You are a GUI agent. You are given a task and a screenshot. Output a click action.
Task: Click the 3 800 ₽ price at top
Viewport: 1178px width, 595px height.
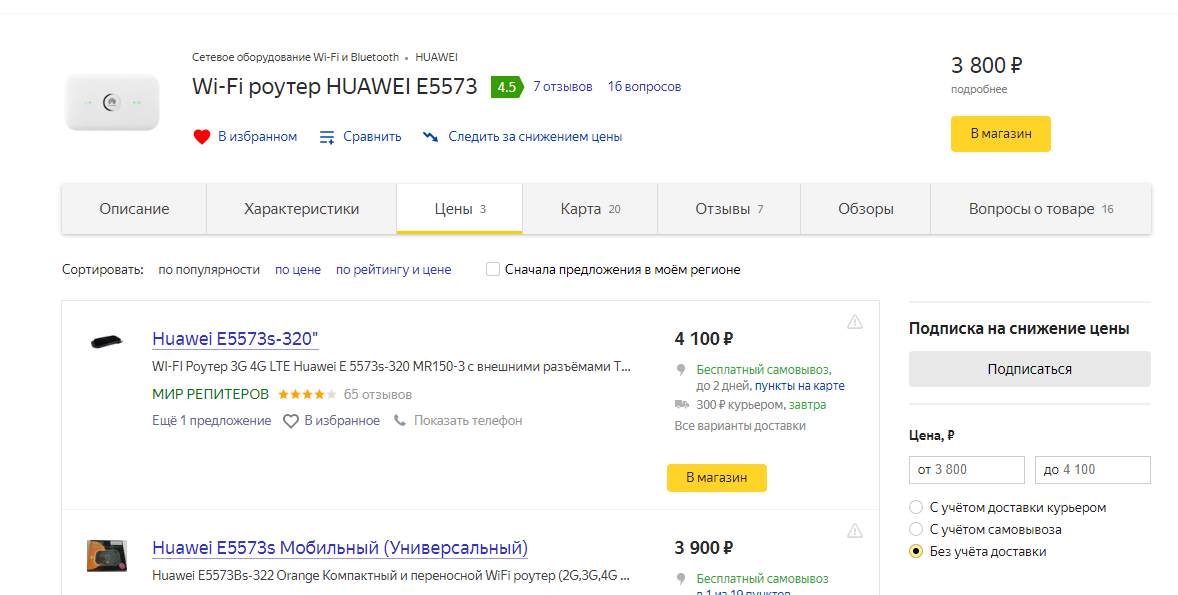coord(986,66)
